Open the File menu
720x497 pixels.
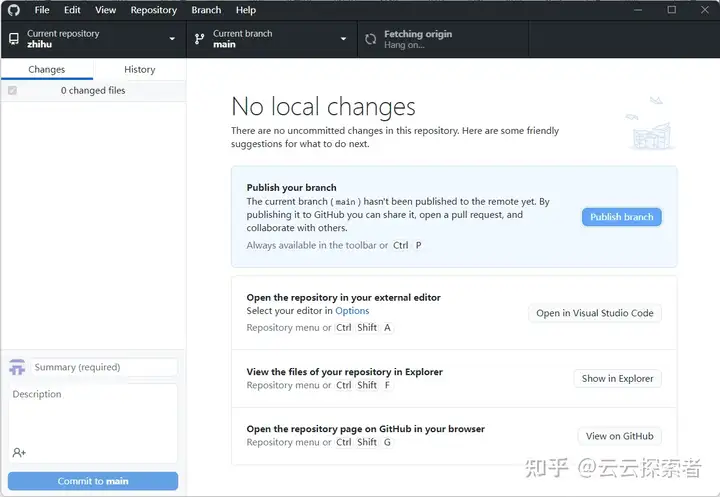(42, 10)
